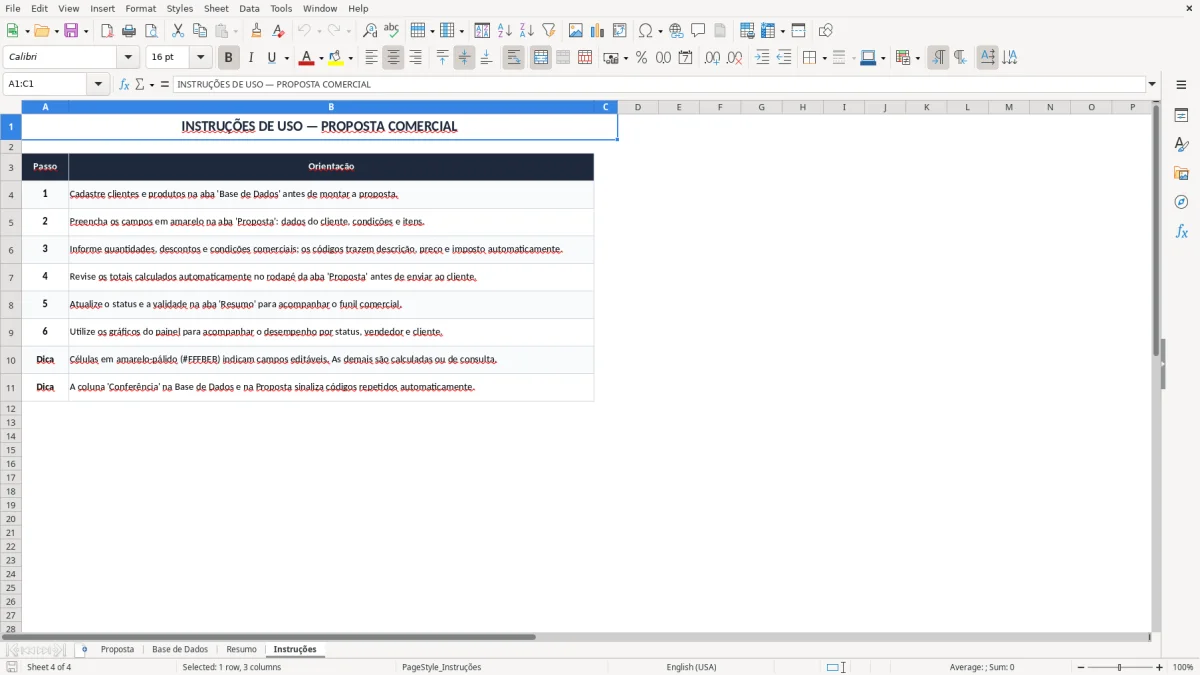
Task: Toggle Wrap Text button
Action: coord(514,58)
